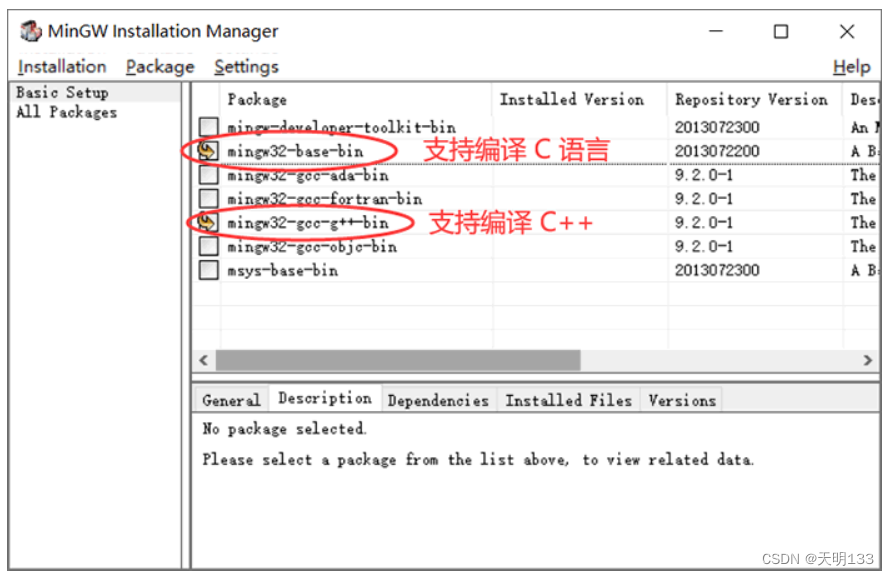Open the Package menu
The width and height of the screenshot is (889, 575).
tap(160, 67)
